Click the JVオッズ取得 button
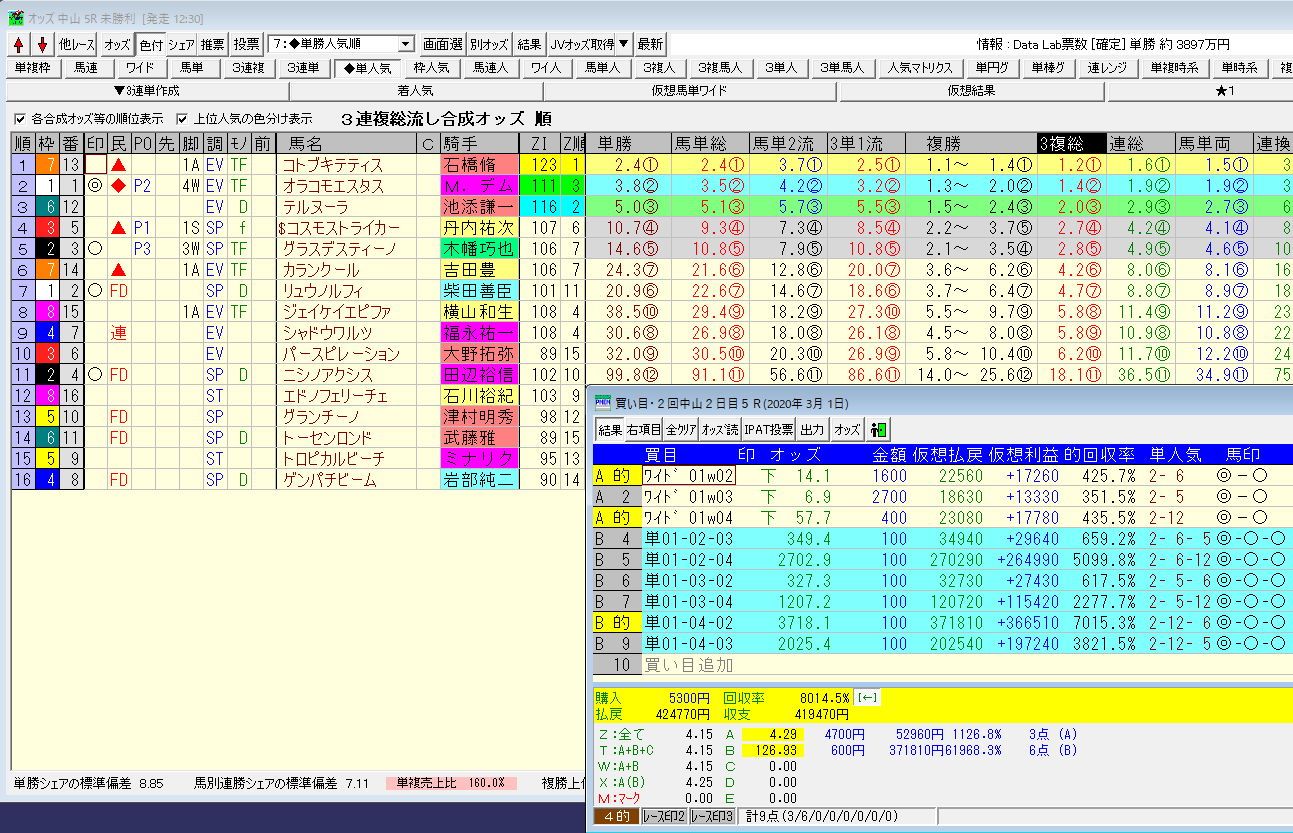Image resolution: width=1293 pixels, height=833 pixels. pos(582,44)
